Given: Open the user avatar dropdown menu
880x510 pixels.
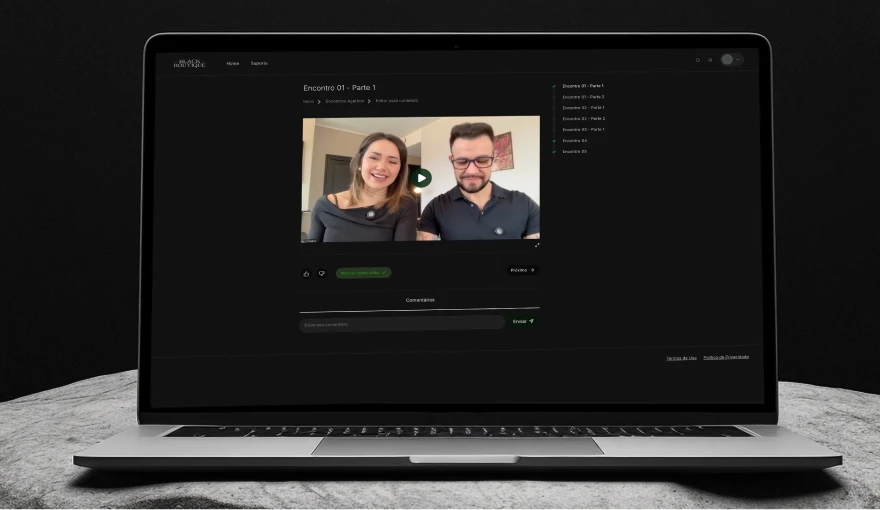Looking at the screenshot, I should click(x=731, y=60).
